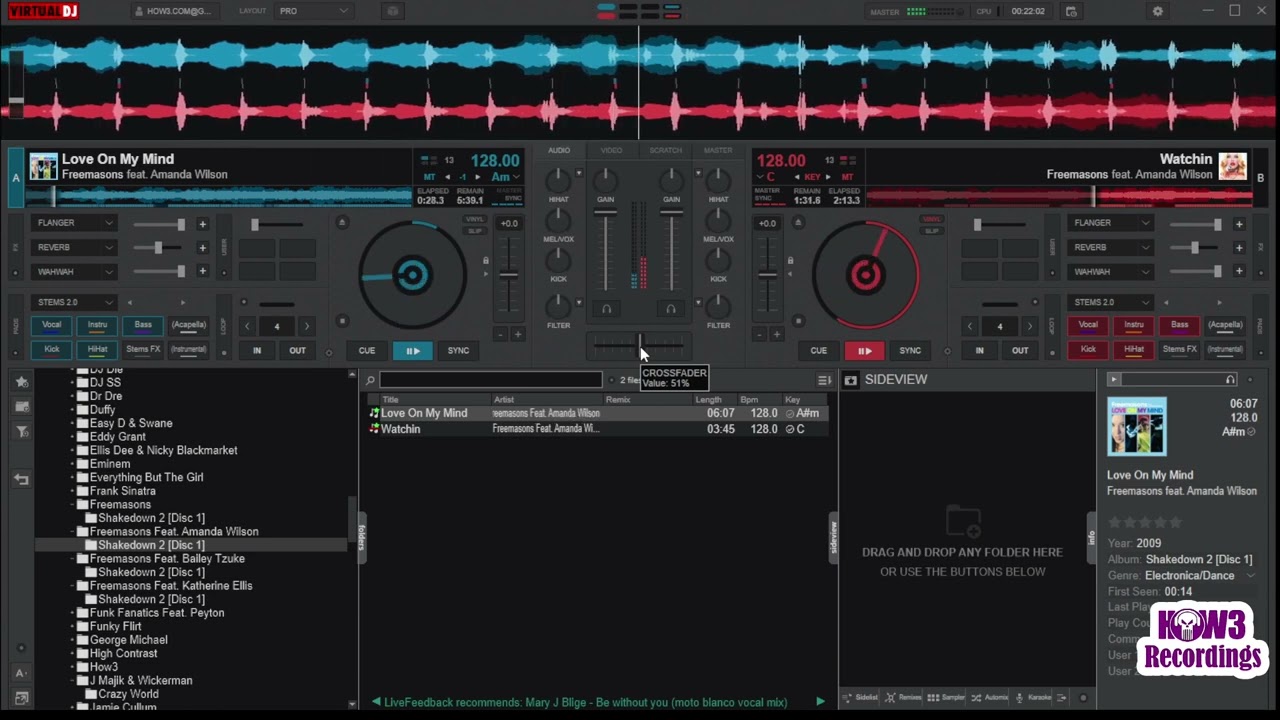Click loop OUT on deck B

click(x=1020, y=351)
